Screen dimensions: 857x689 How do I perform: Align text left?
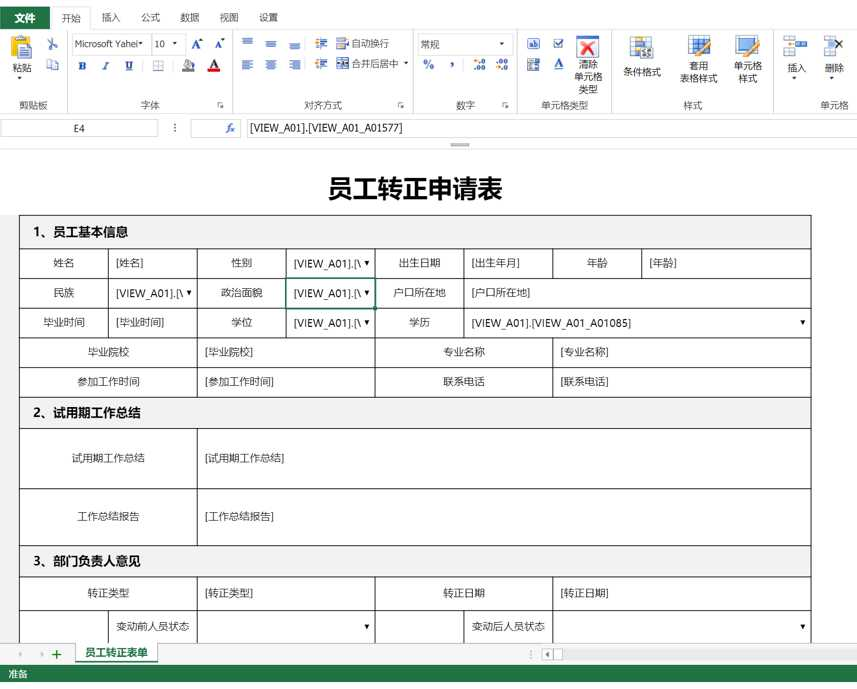248,65
